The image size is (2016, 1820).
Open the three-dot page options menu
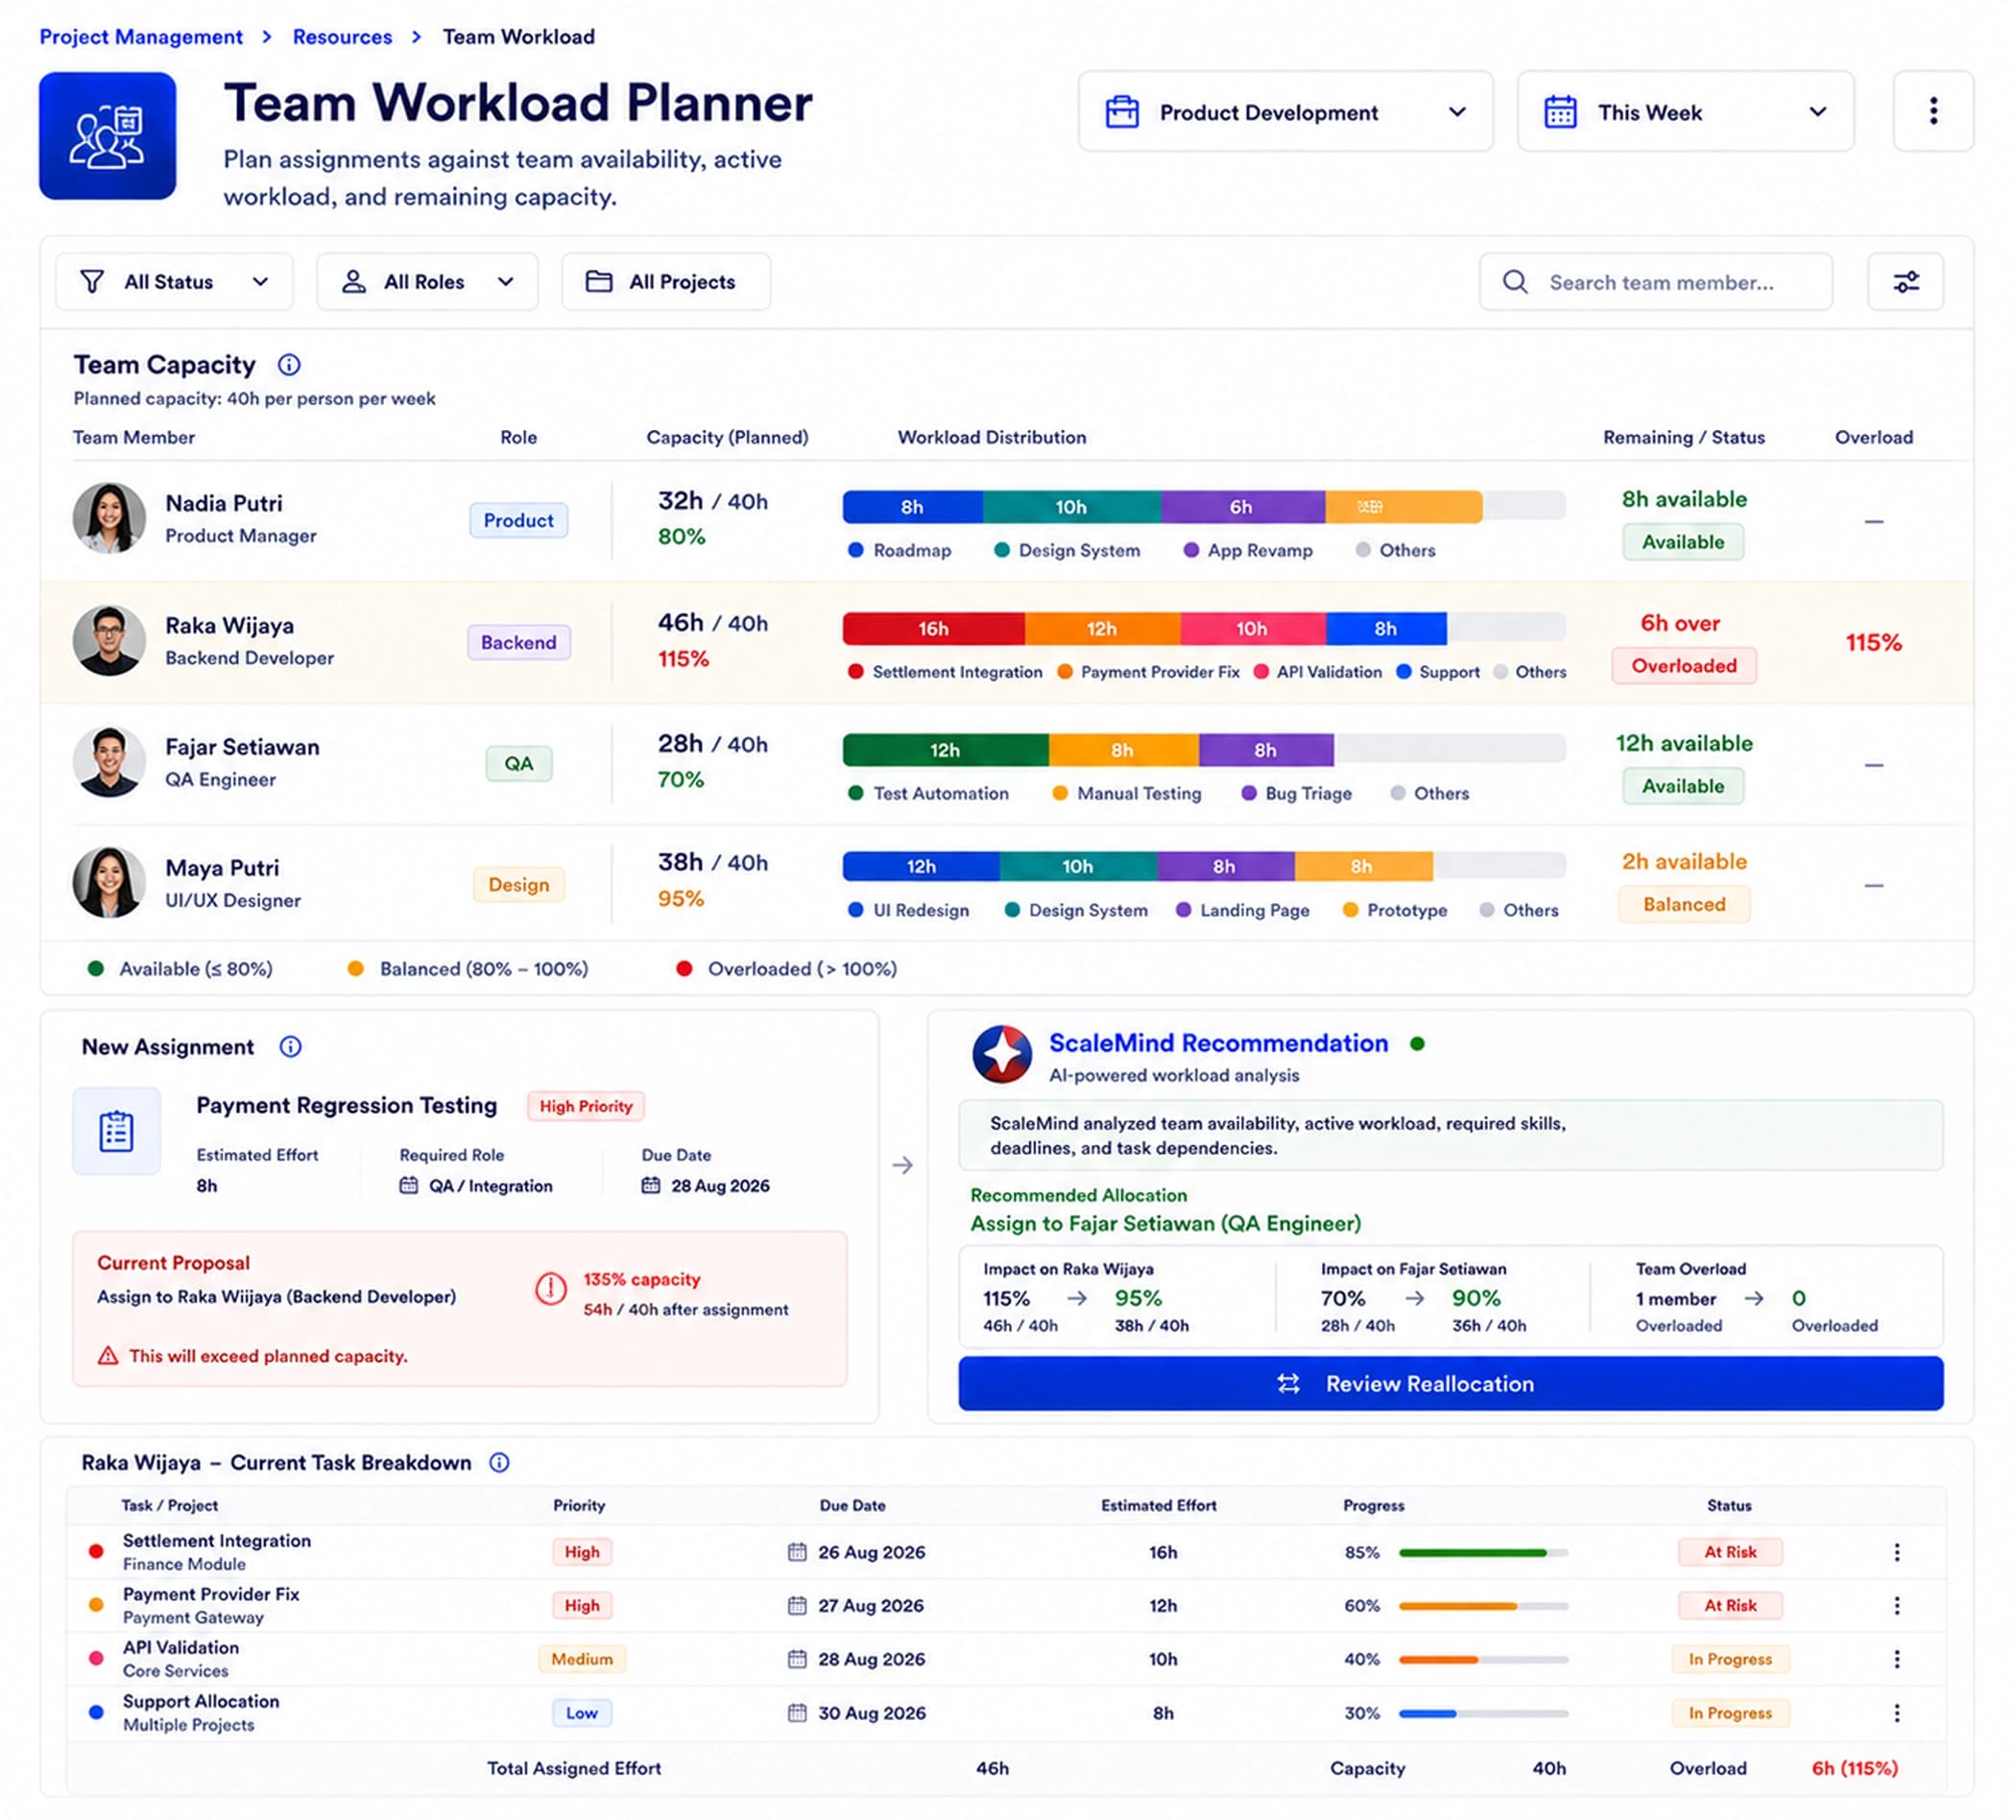pos(1933,111)
